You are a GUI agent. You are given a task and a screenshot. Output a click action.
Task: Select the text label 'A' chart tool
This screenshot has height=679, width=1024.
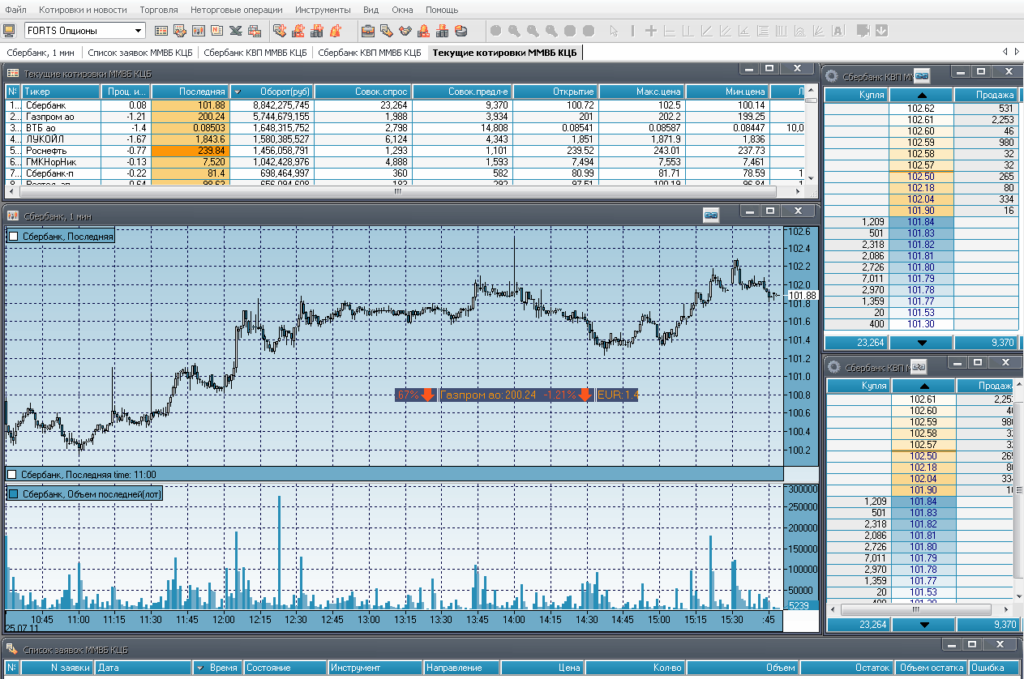click(x=839, y=31)
